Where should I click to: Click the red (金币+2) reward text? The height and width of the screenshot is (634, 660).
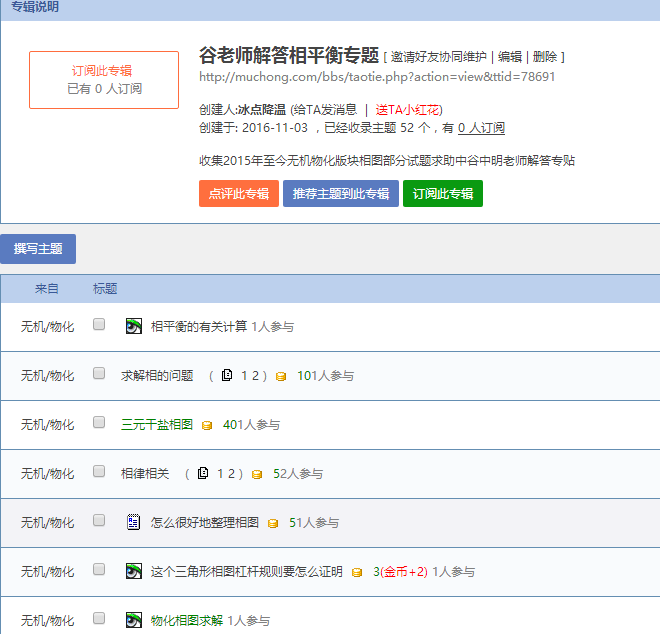click(x=404, y=571)
